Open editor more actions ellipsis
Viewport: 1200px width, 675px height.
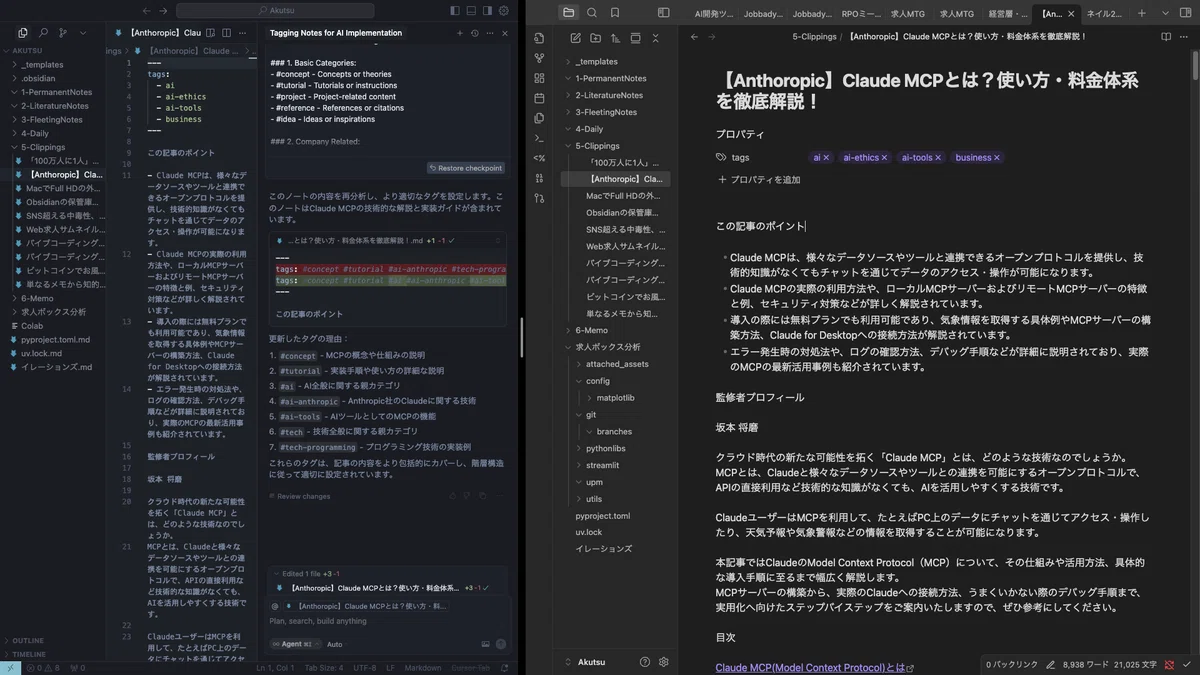pos(244,33)
